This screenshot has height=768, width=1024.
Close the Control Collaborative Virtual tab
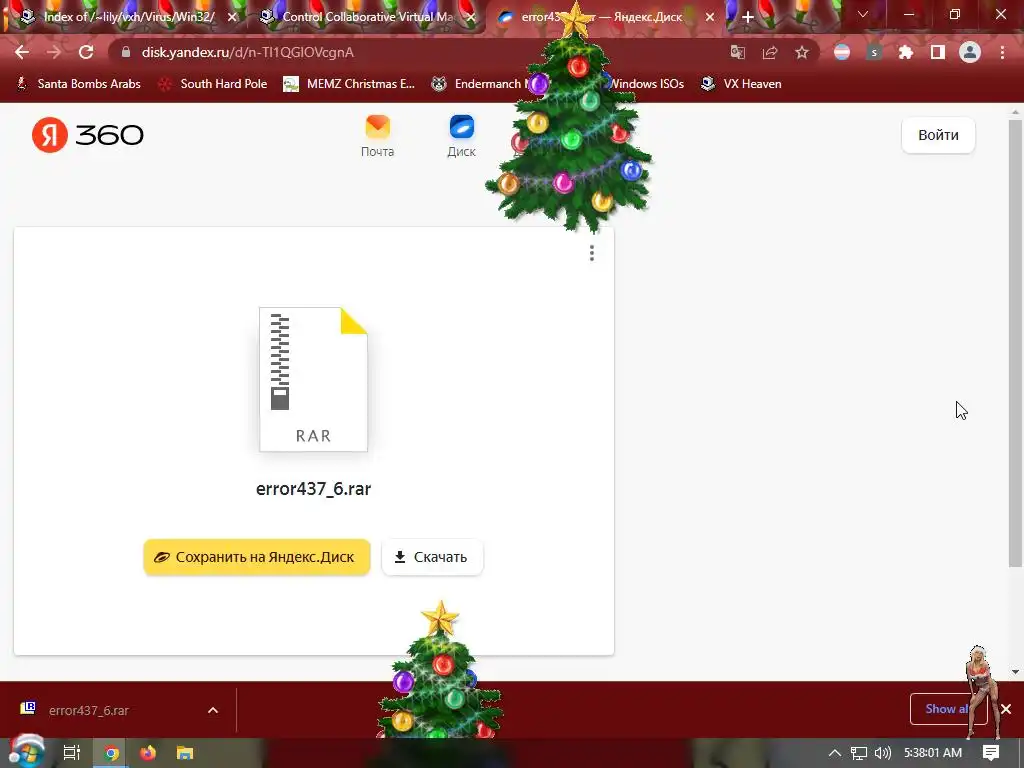tap(471, 17)
